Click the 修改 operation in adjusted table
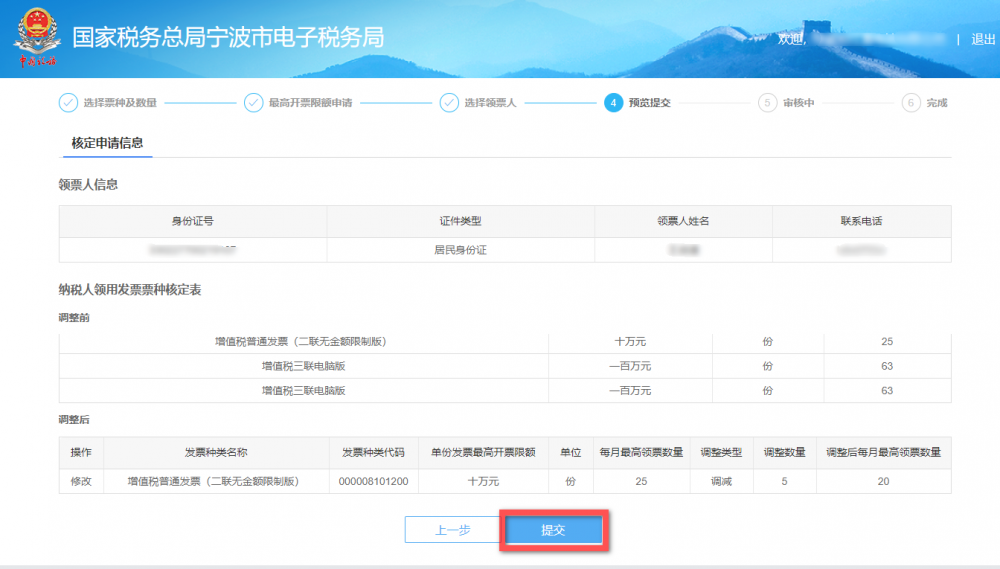The height and width of the screenshot is (569, 1000). [81, 481]
